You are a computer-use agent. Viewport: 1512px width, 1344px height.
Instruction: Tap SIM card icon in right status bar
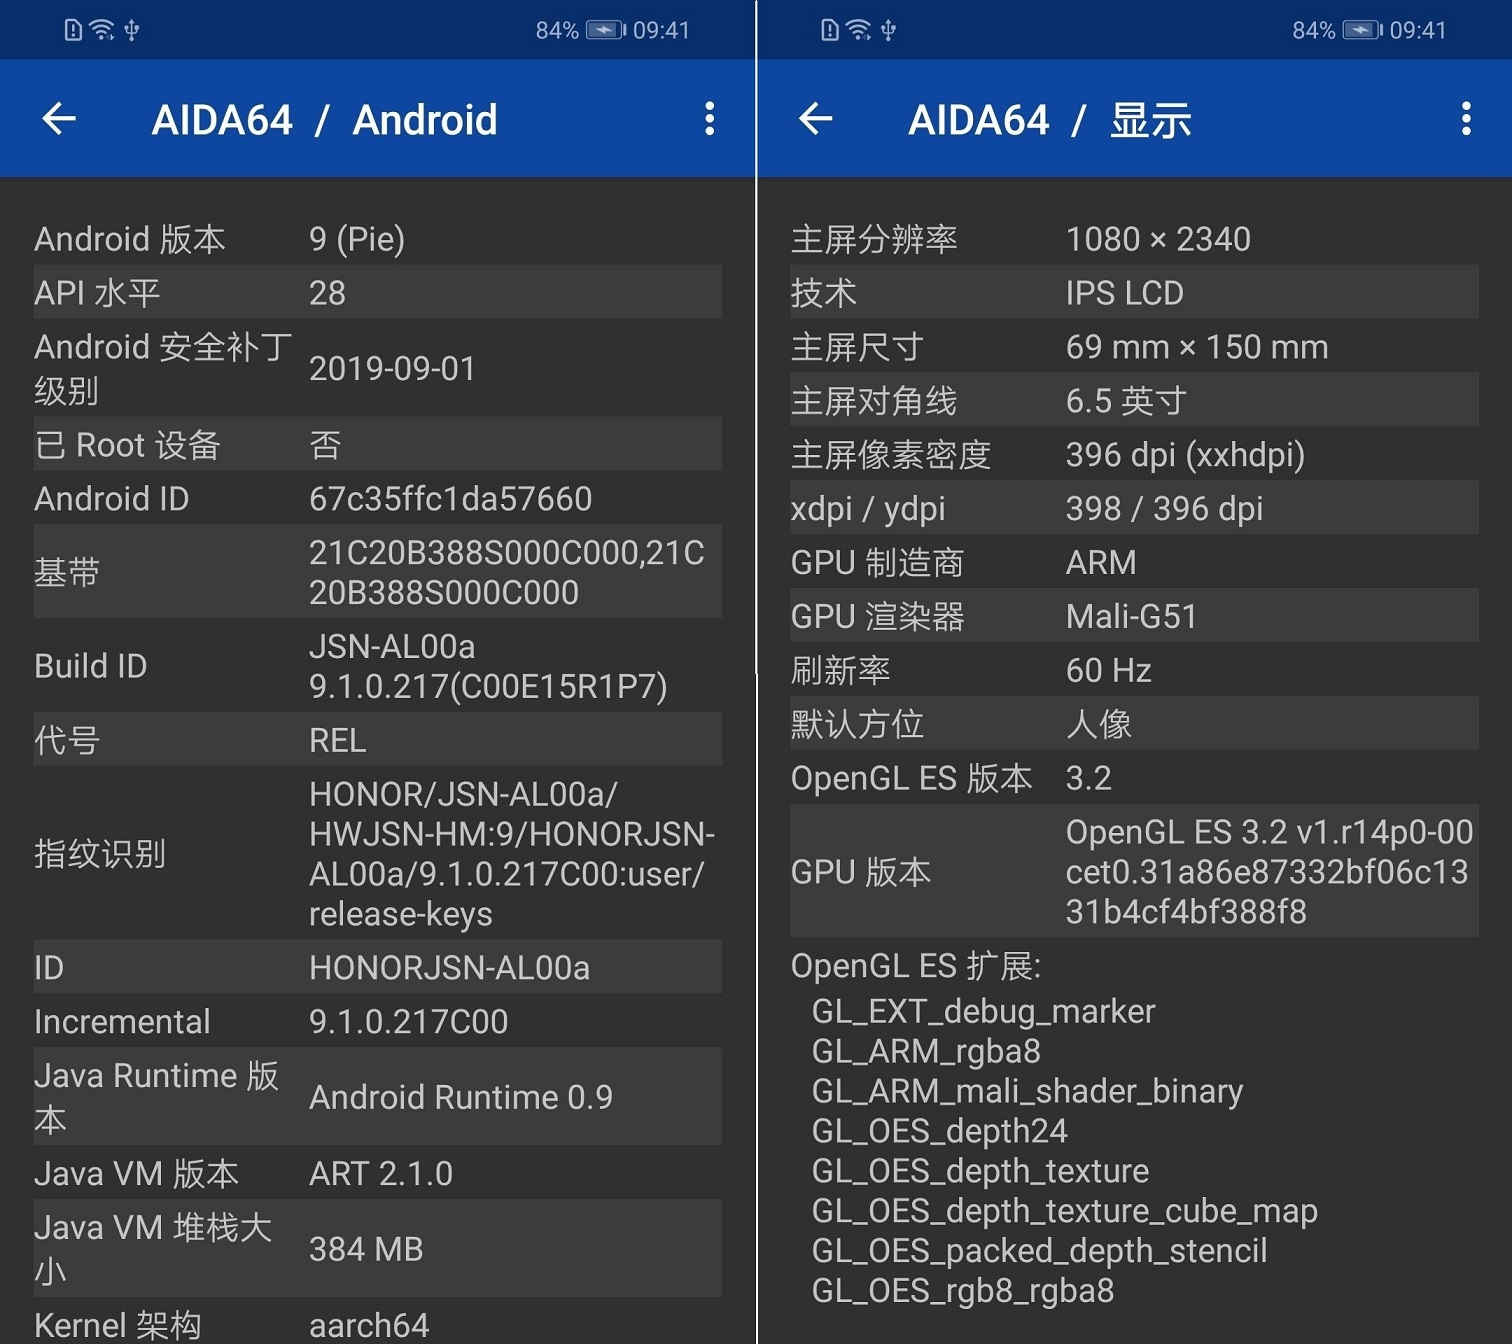tap(829, 30)
